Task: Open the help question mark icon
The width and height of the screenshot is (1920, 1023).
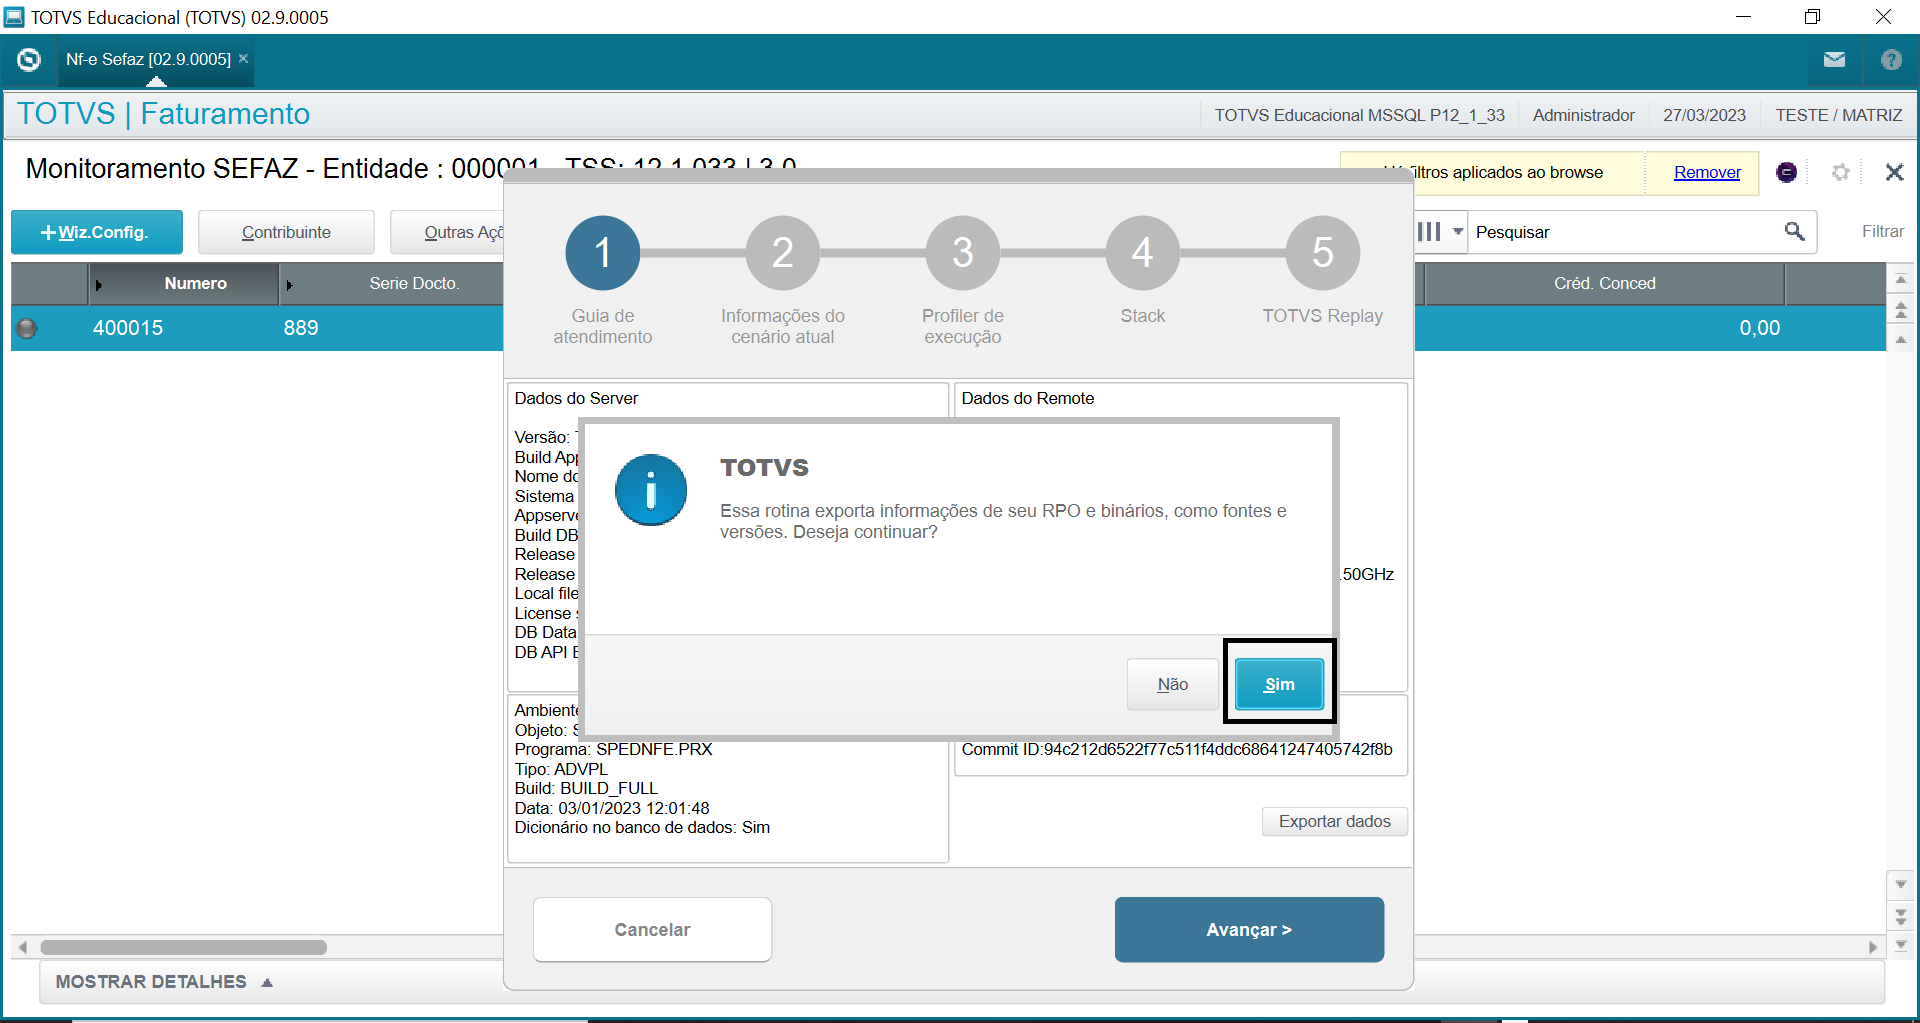Action: click(x=1891, y=60)
